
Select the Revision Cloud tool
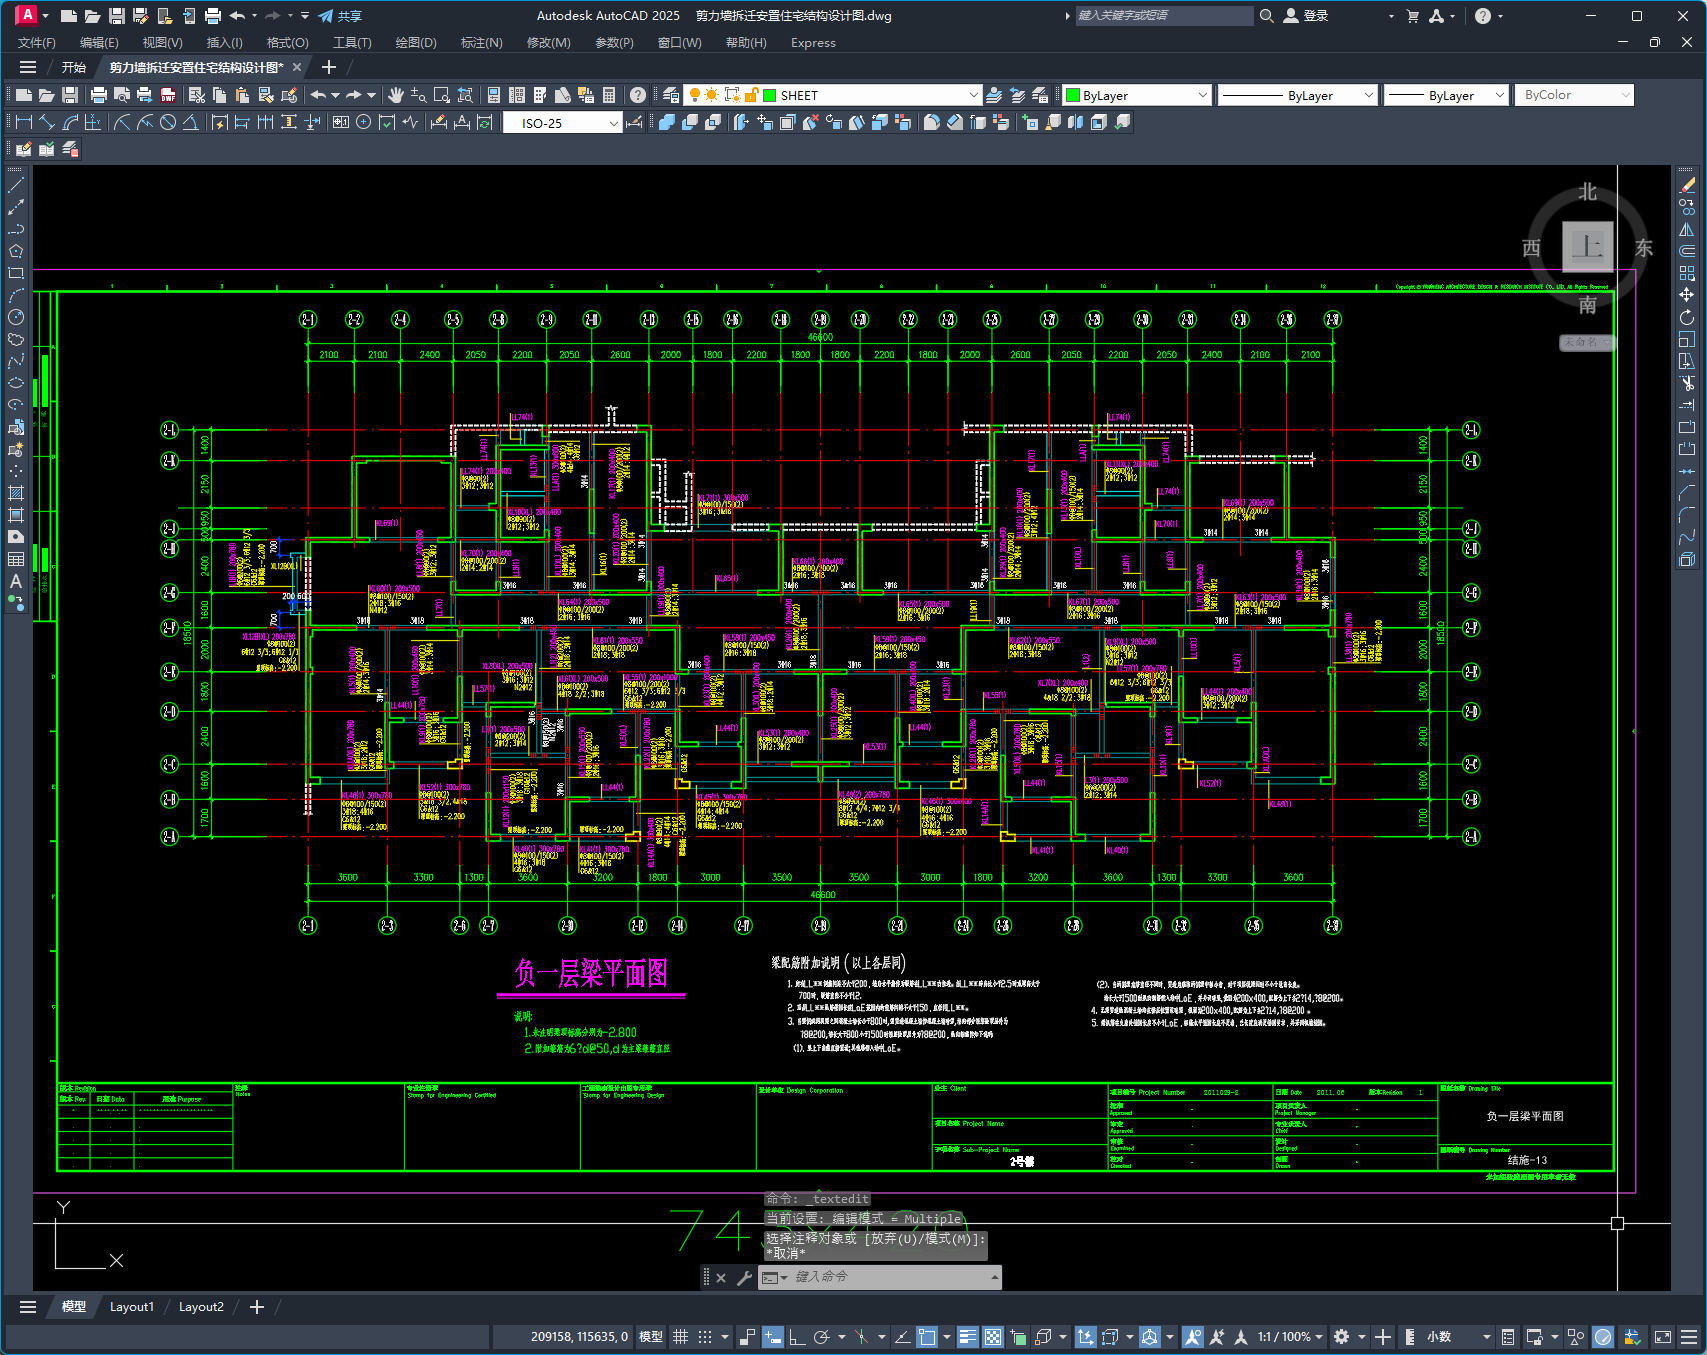point(16,339)
